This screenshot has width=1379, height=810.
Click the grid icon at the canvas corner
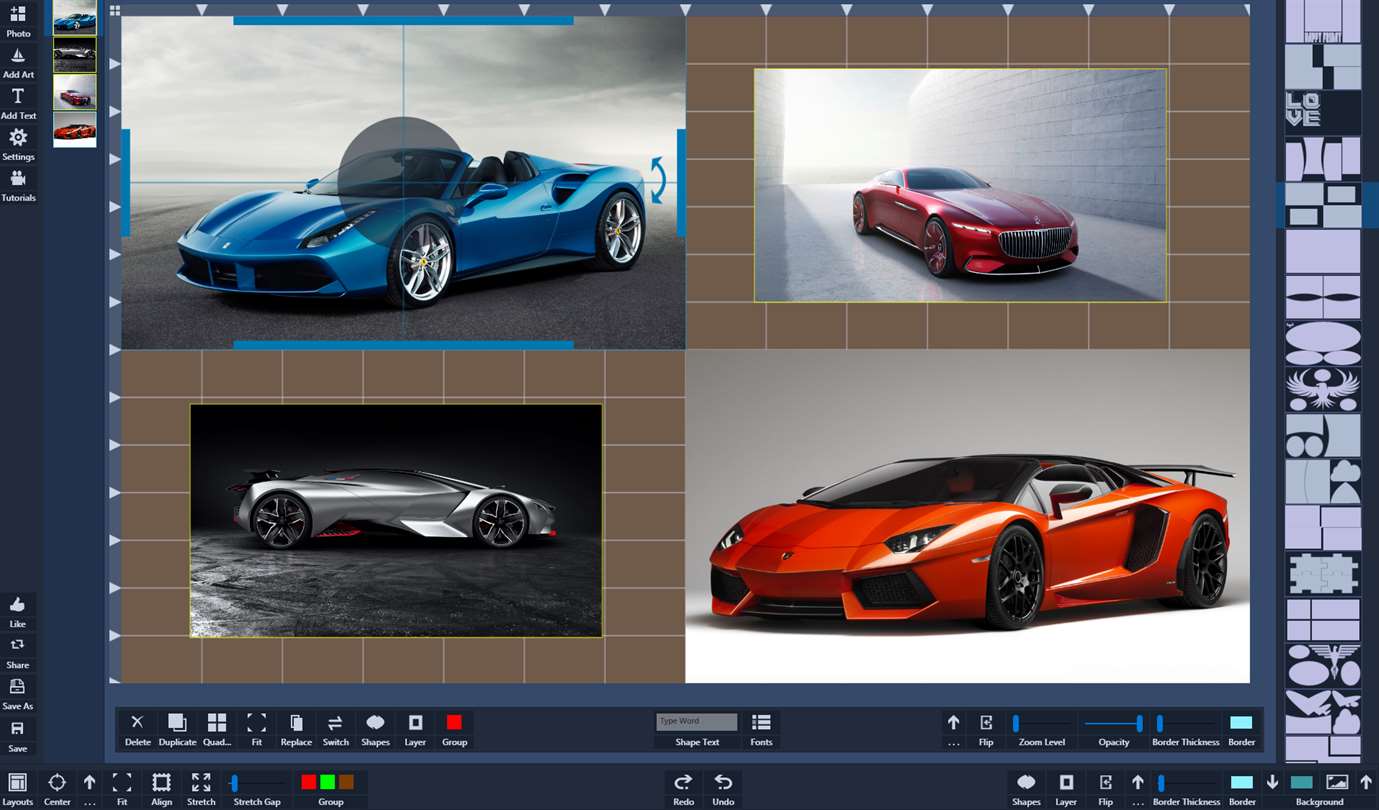click(x=115, y=11)
